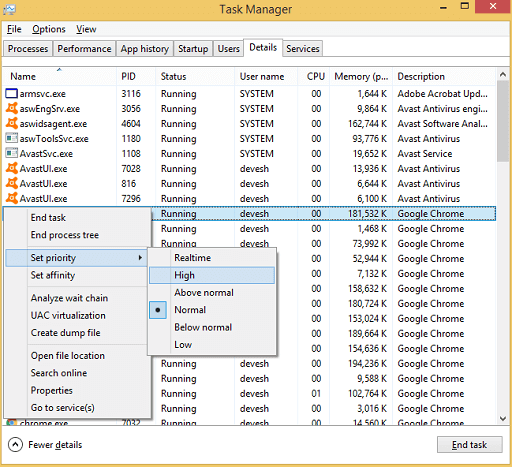Viewport: 512px width, 467px height.
Task: Choose End task in context menu
Action: (76, 218)
